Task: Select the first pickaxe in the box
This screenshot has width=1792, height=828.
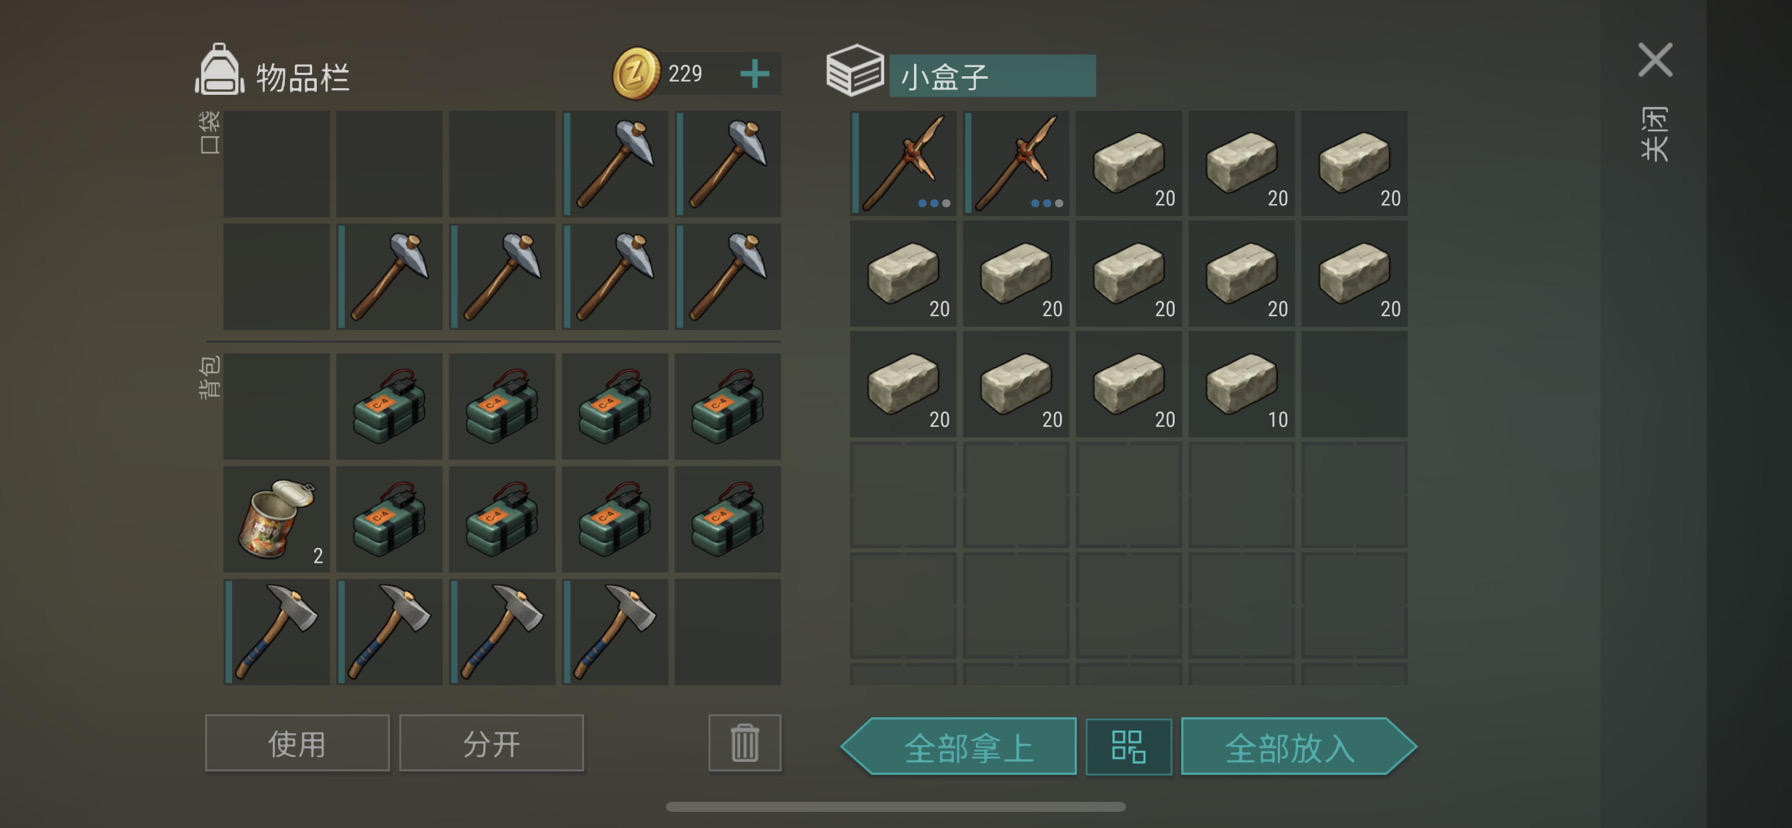Action: pyautogui.click(x=903, y=163)
